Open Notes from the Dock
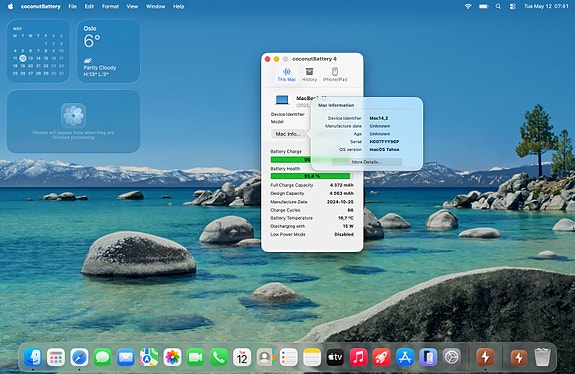 312,357
